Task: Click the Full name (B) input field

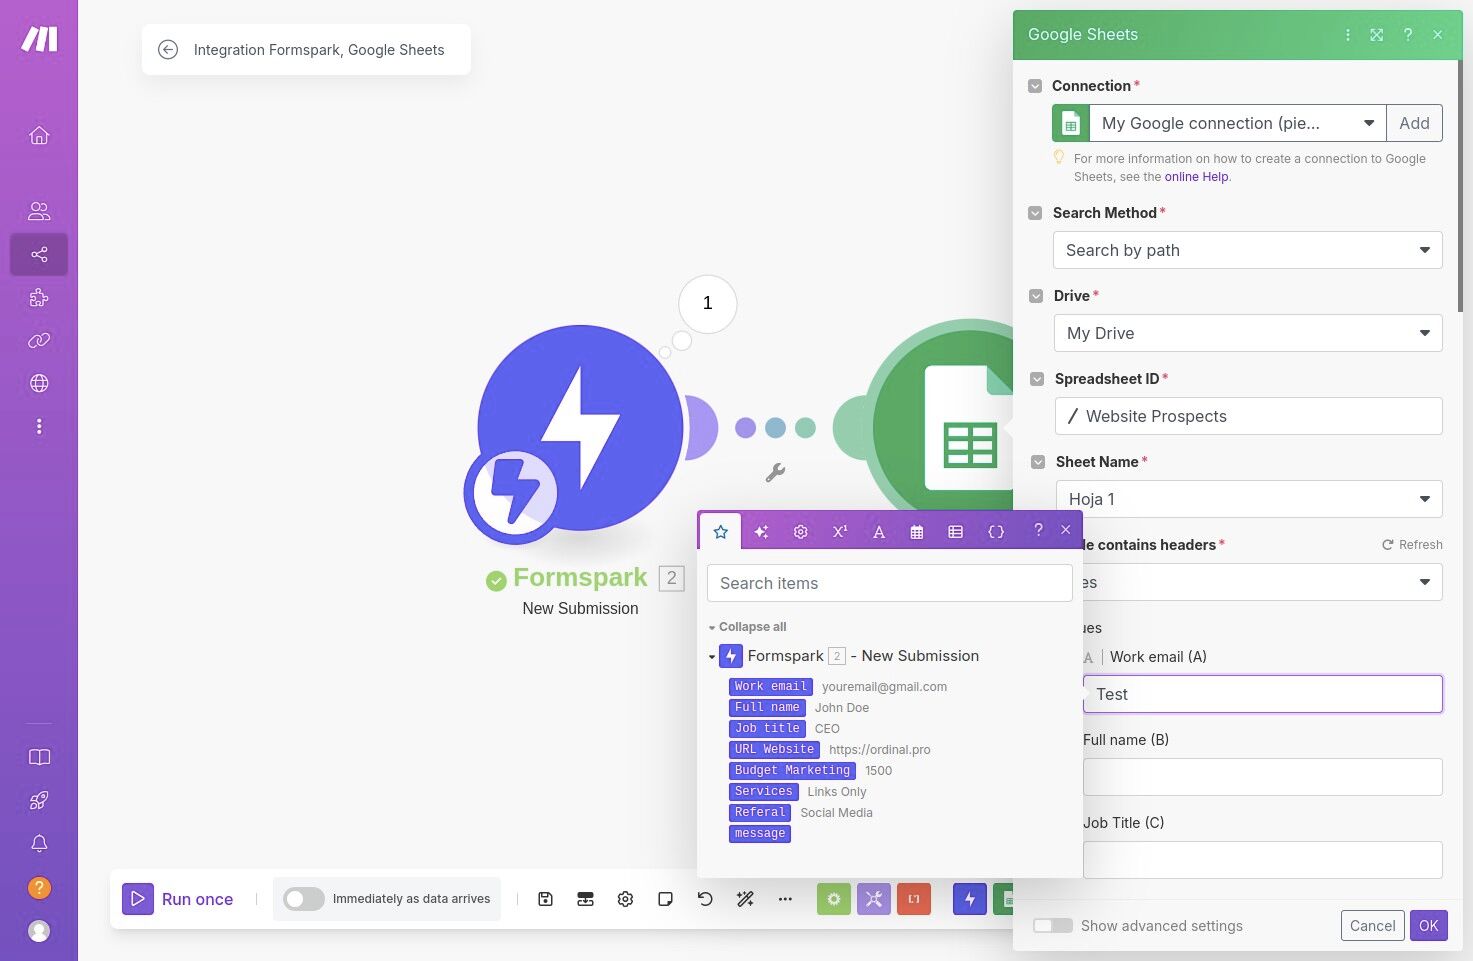Action: [x=1262, y=777]
